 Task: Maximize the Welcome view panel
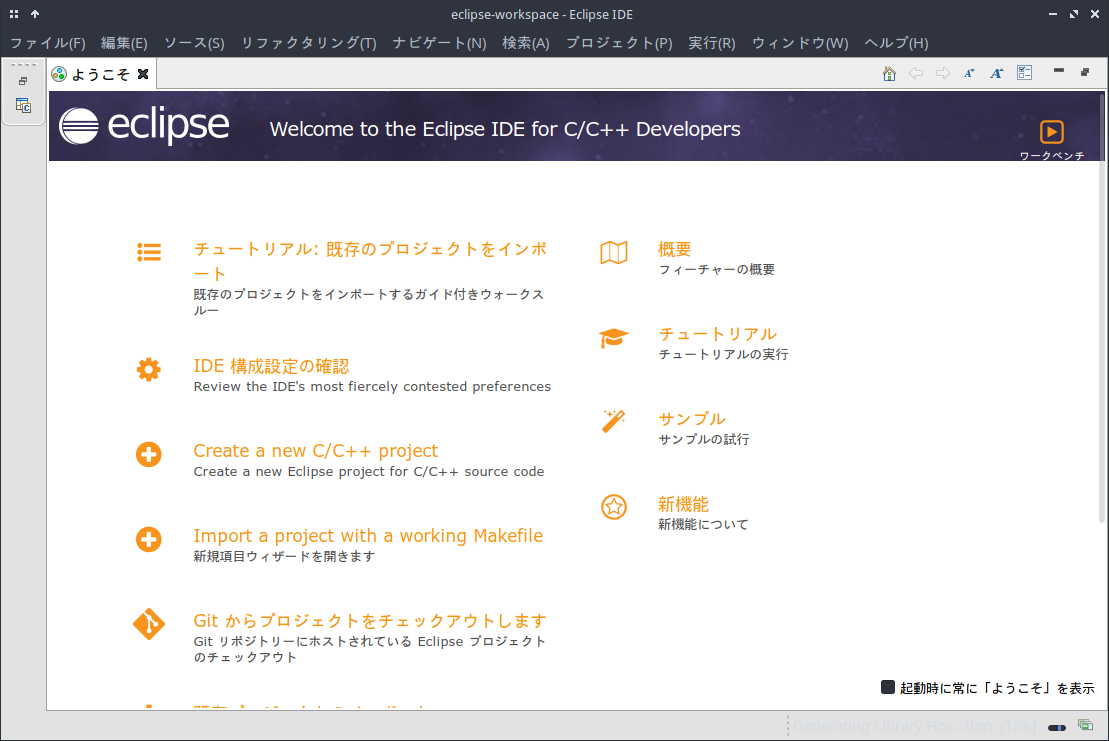[x=1085, y=72]
